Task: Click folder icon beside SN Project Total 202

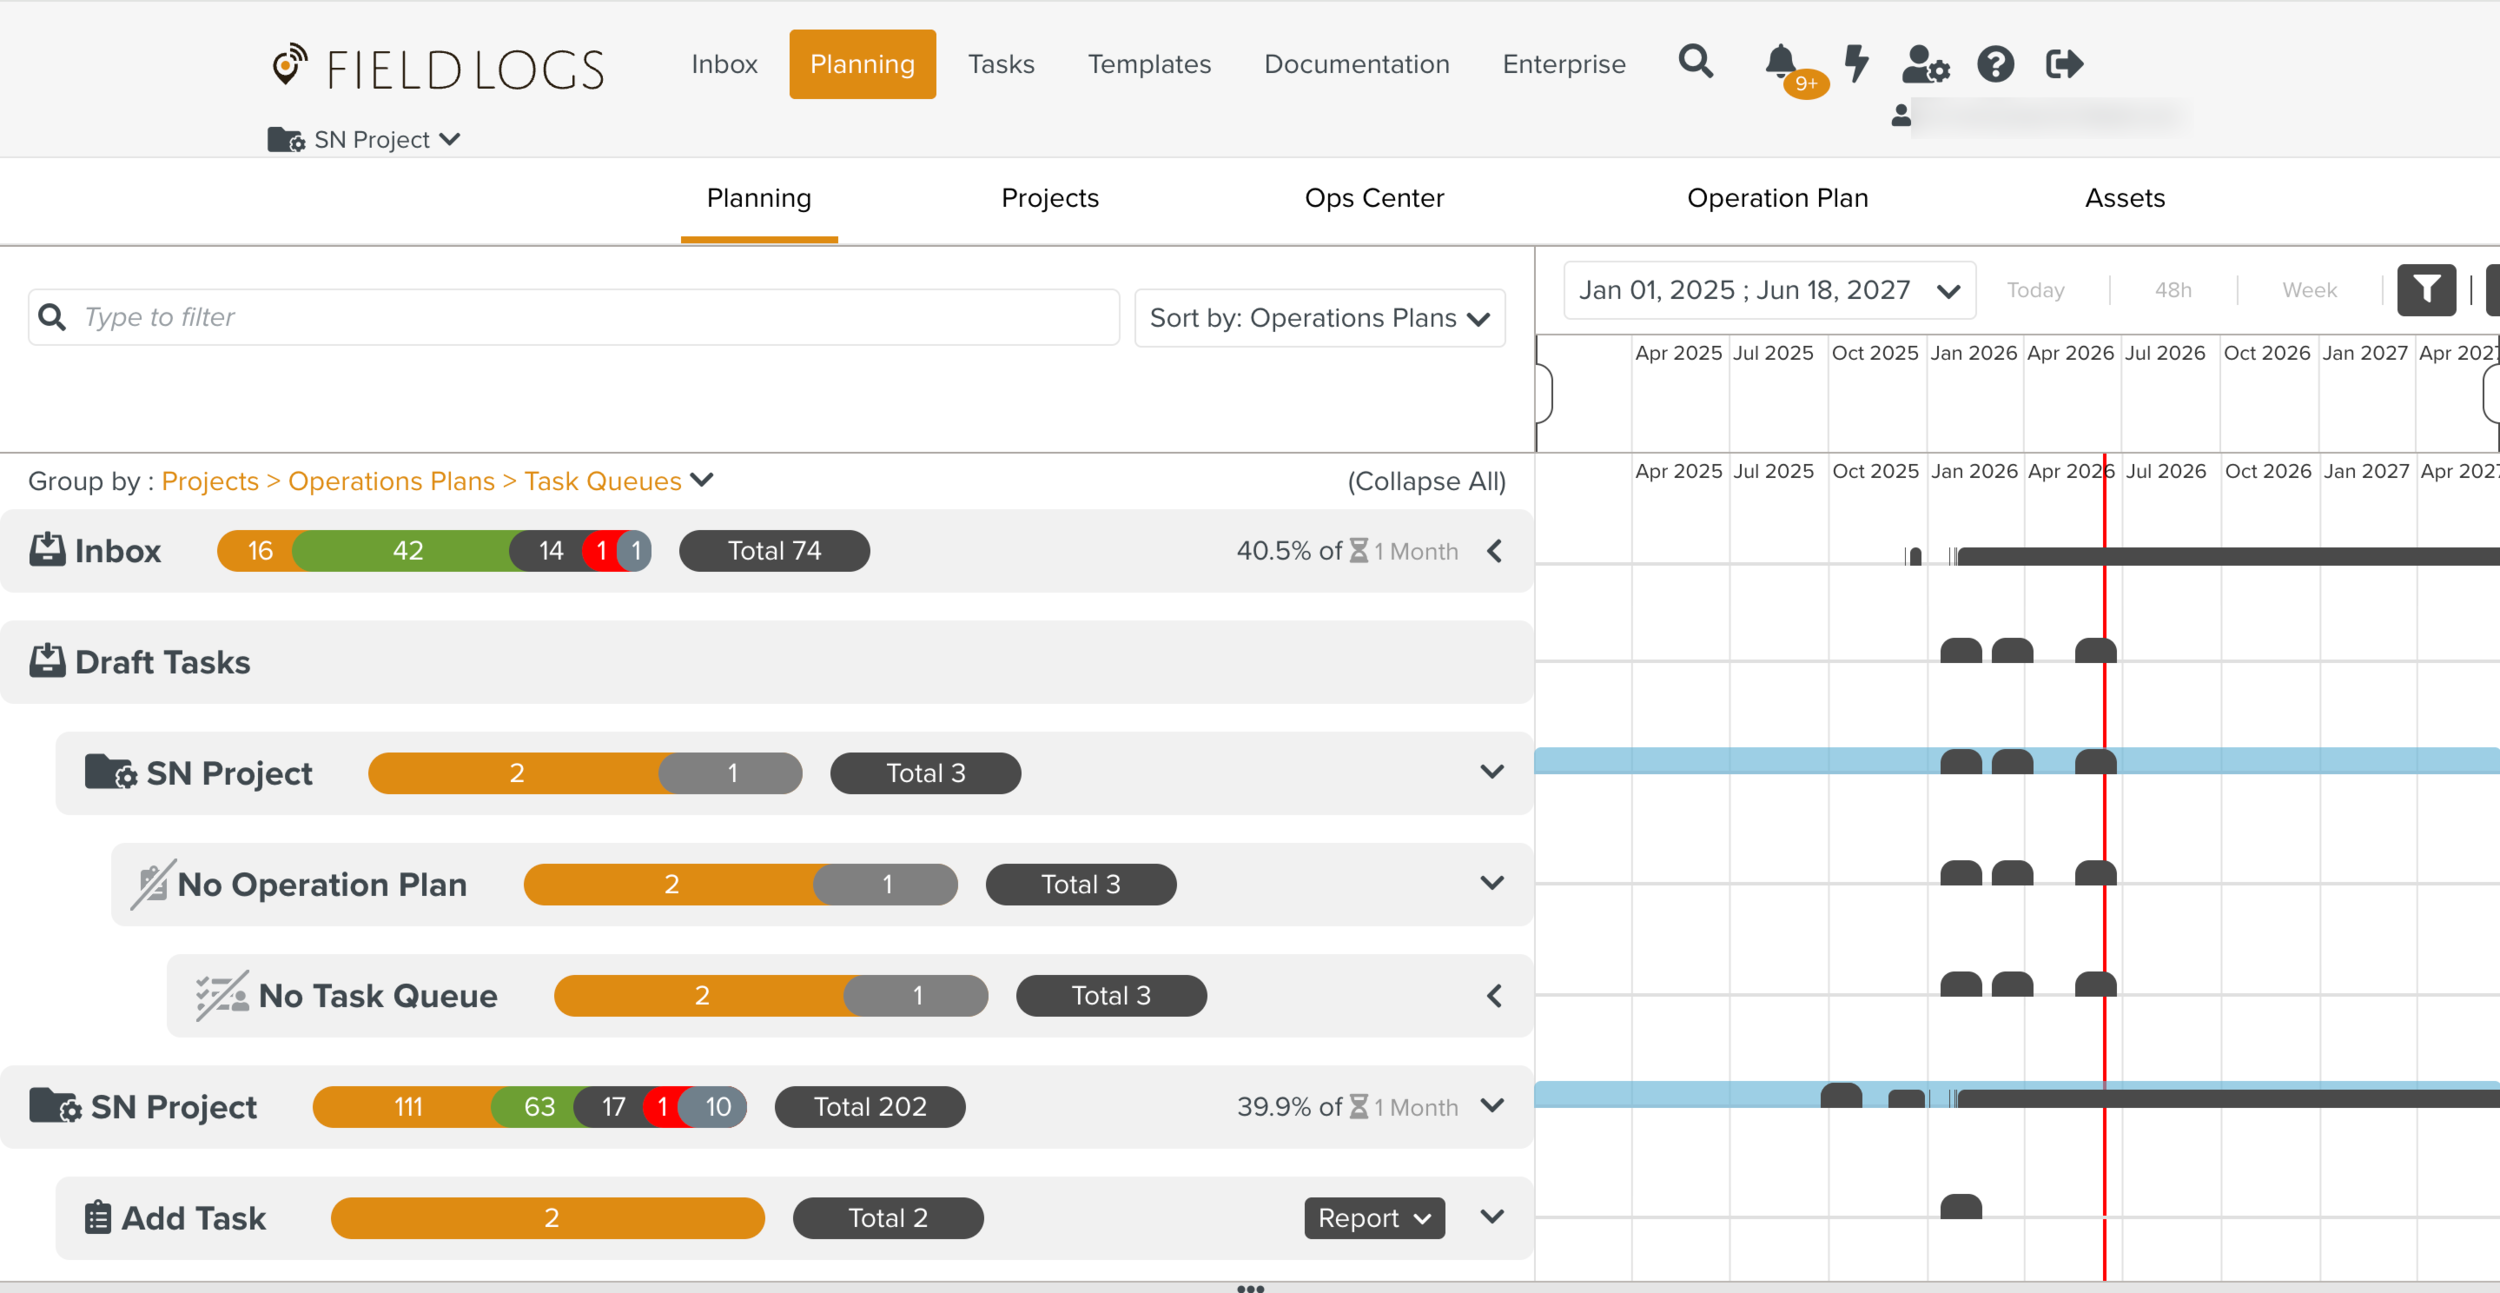Action: 55,1106
